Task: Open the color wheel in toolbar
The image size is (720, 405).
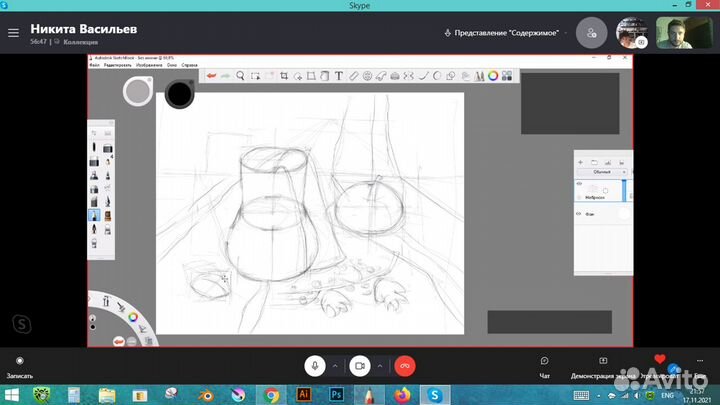Action: pos(492,75)
